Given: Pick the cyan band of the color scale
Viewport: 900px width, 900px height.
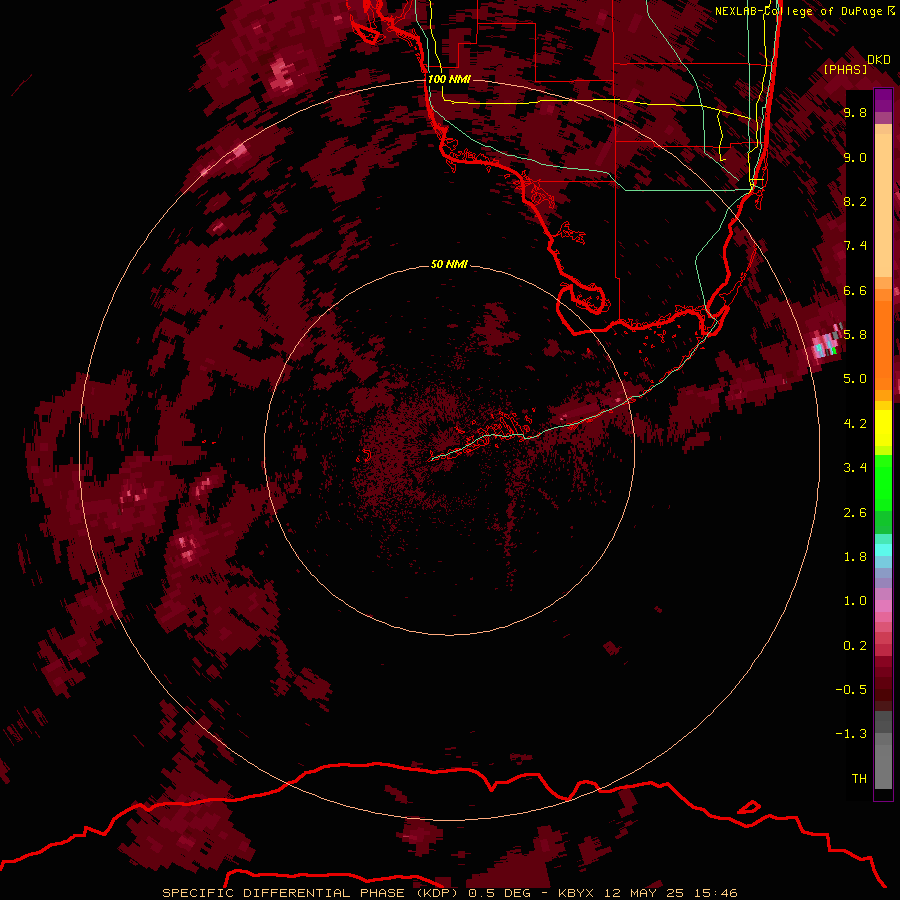Looking at the screenshot, I should 883,550.
